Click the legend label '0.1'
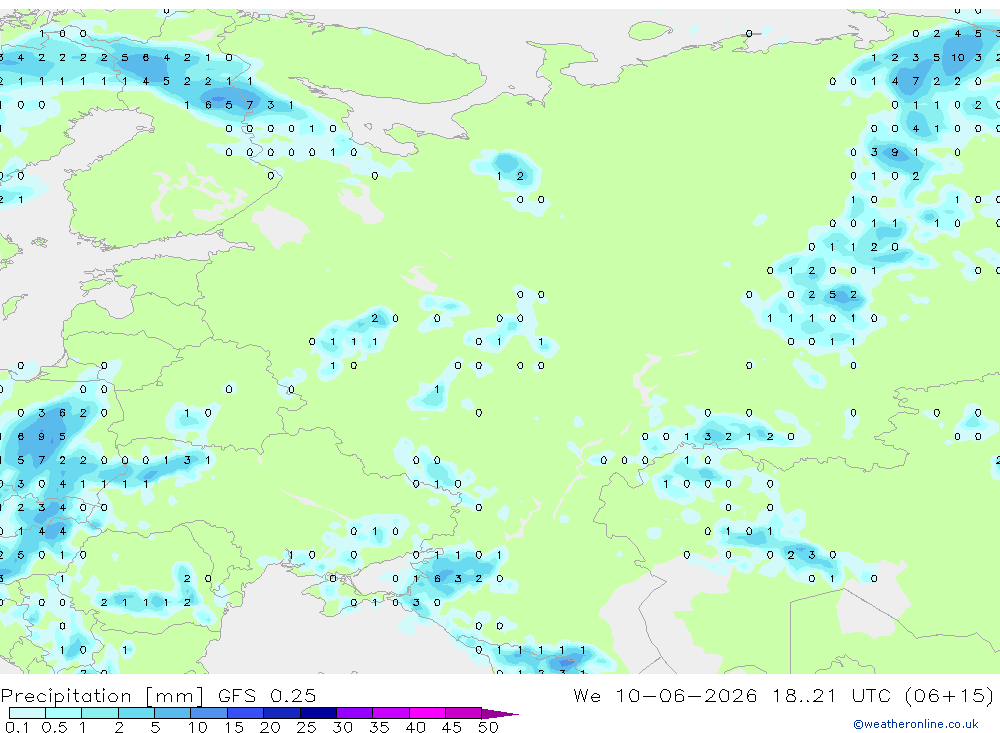Viewport: 1000px width, 733px height. [17, 727]
